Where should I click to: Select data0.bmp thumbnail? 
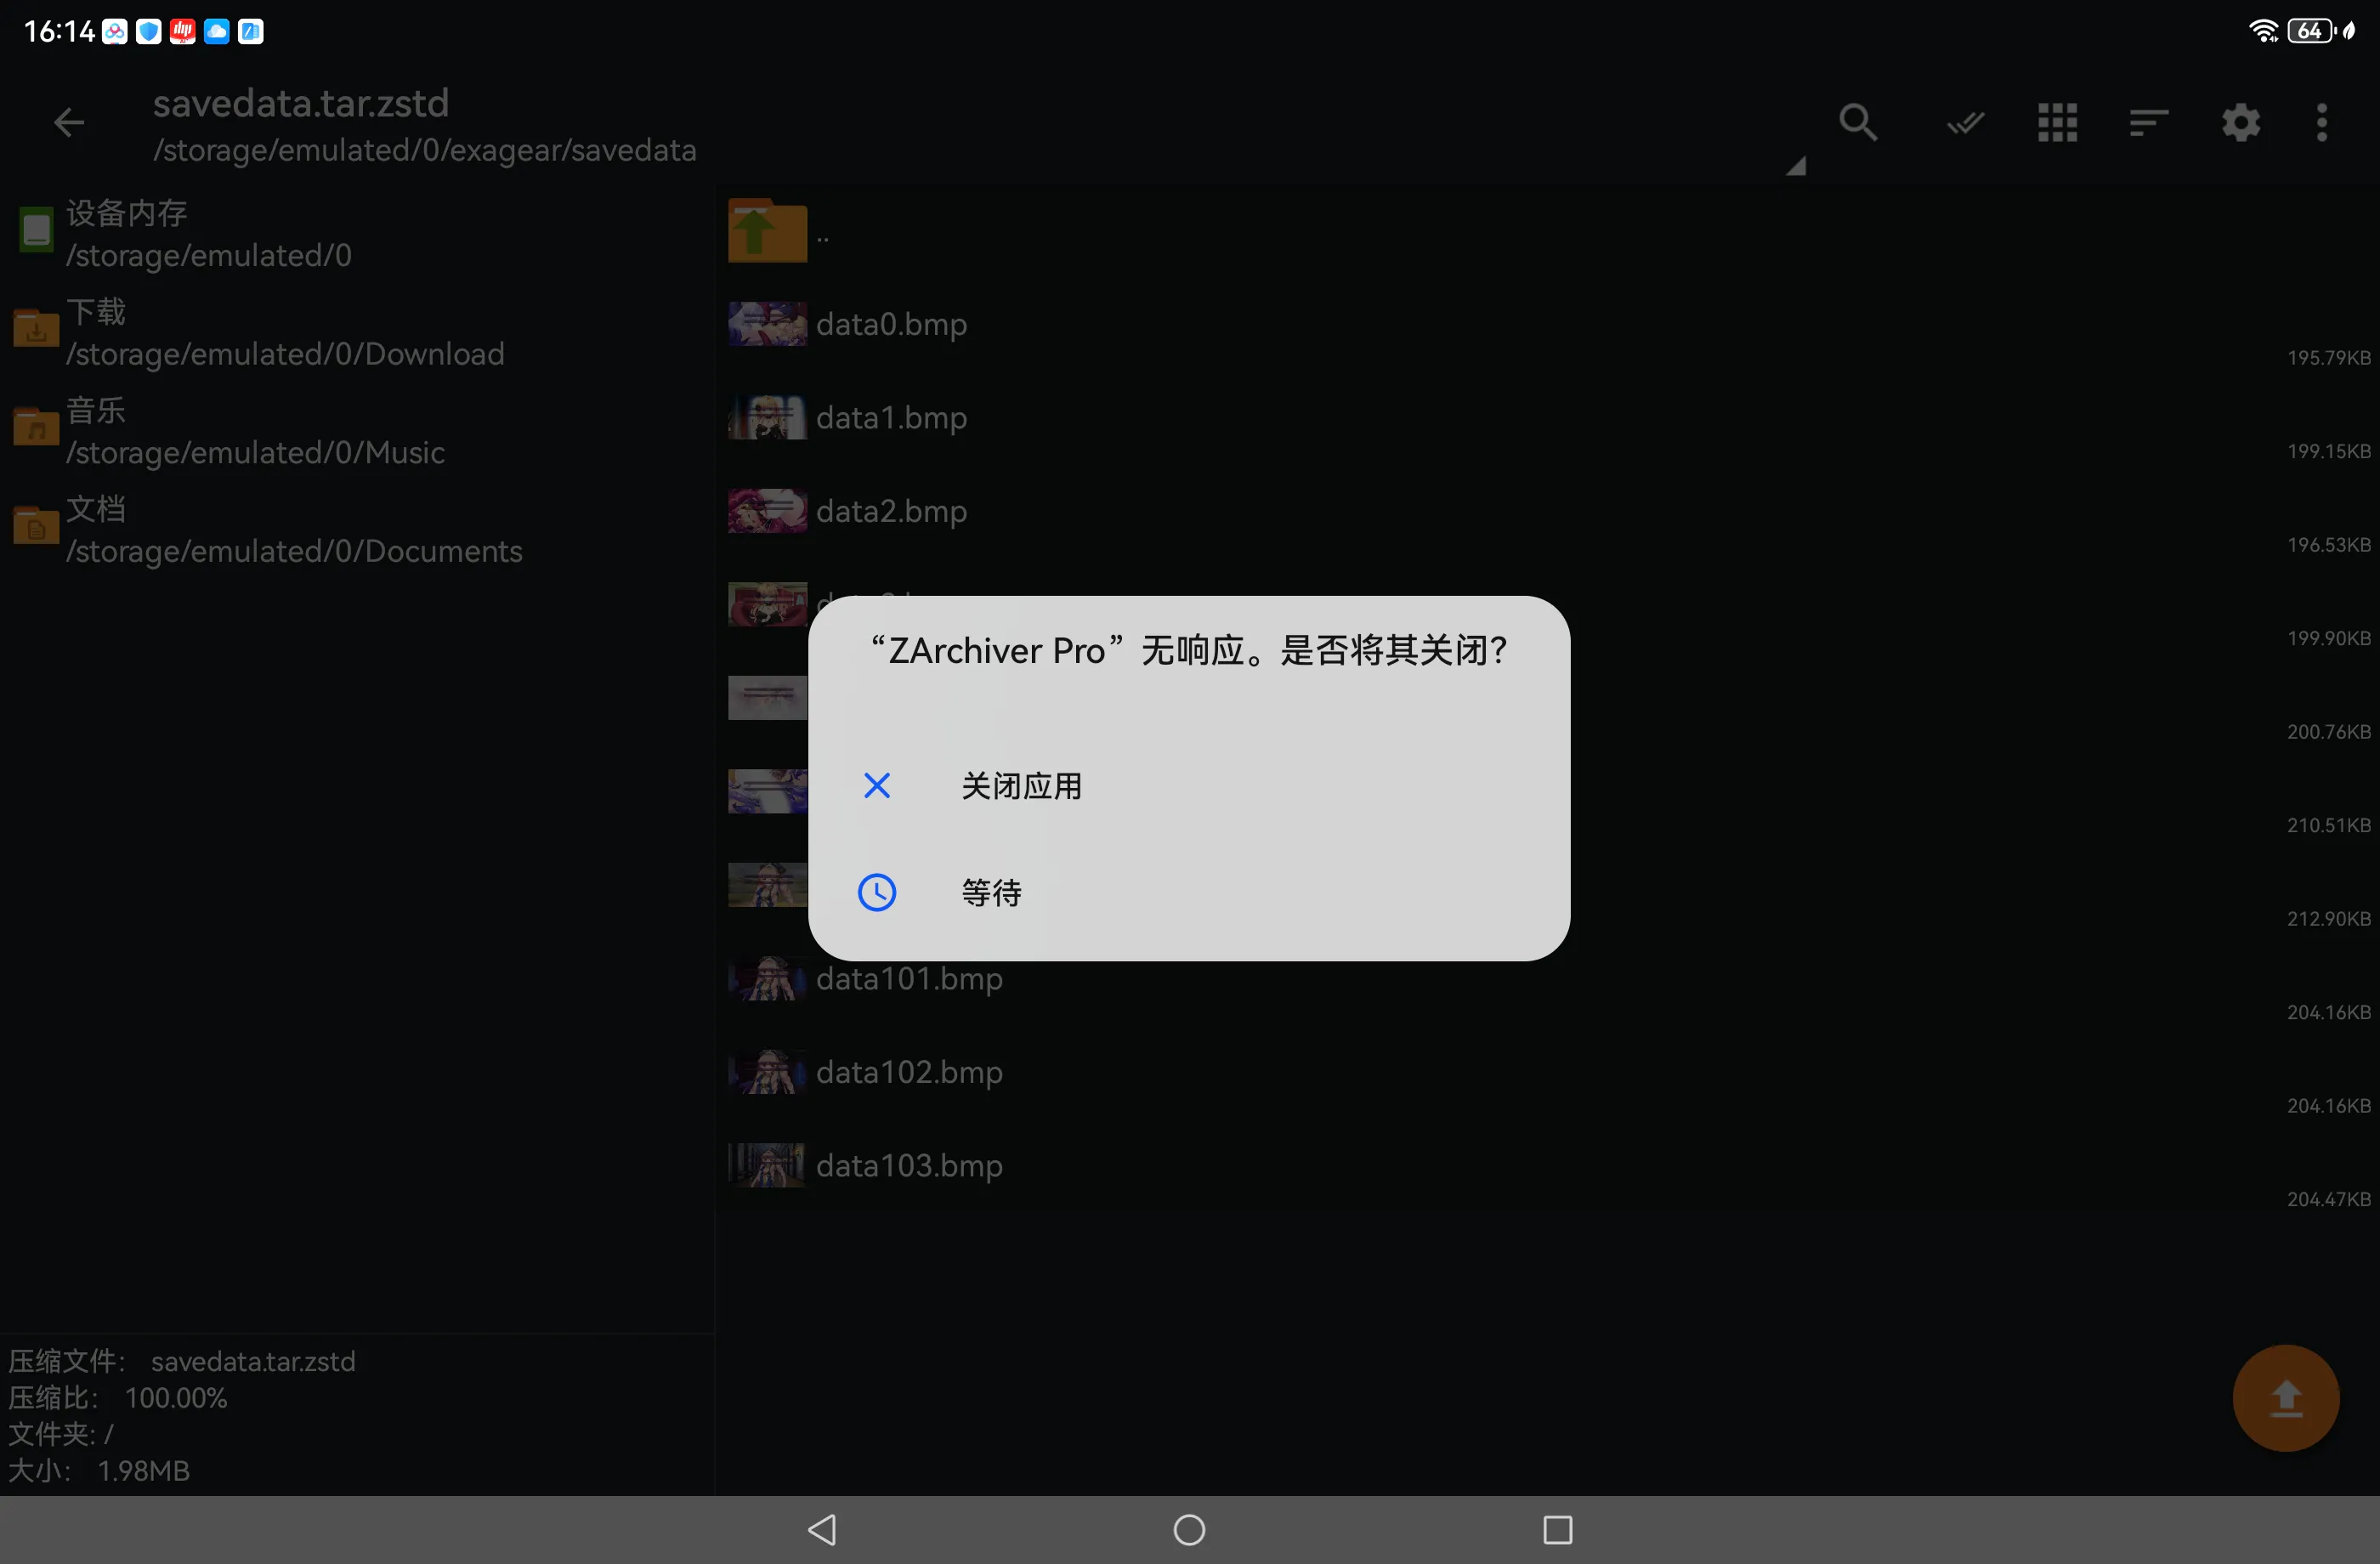point(767,324)
